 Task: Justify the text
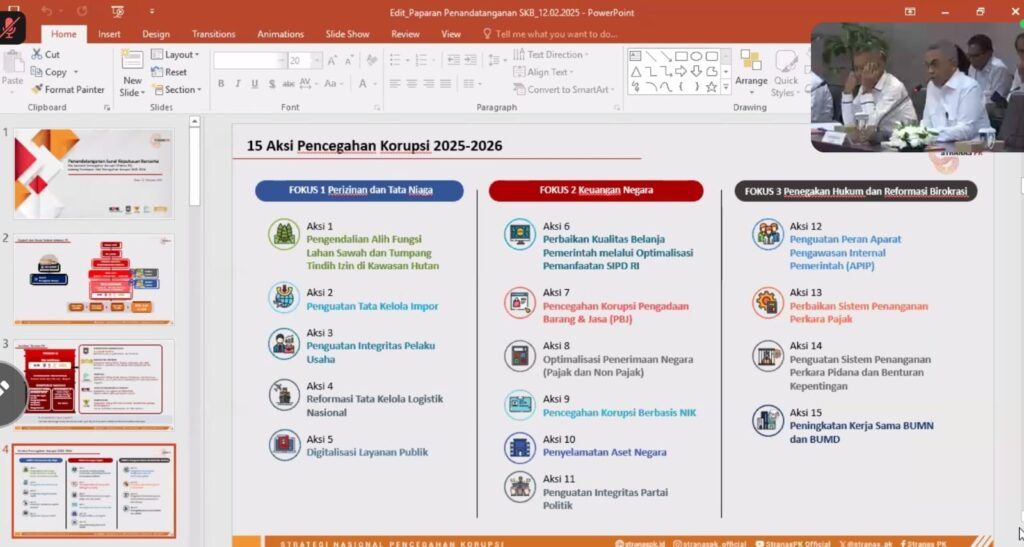pos(445,84)
